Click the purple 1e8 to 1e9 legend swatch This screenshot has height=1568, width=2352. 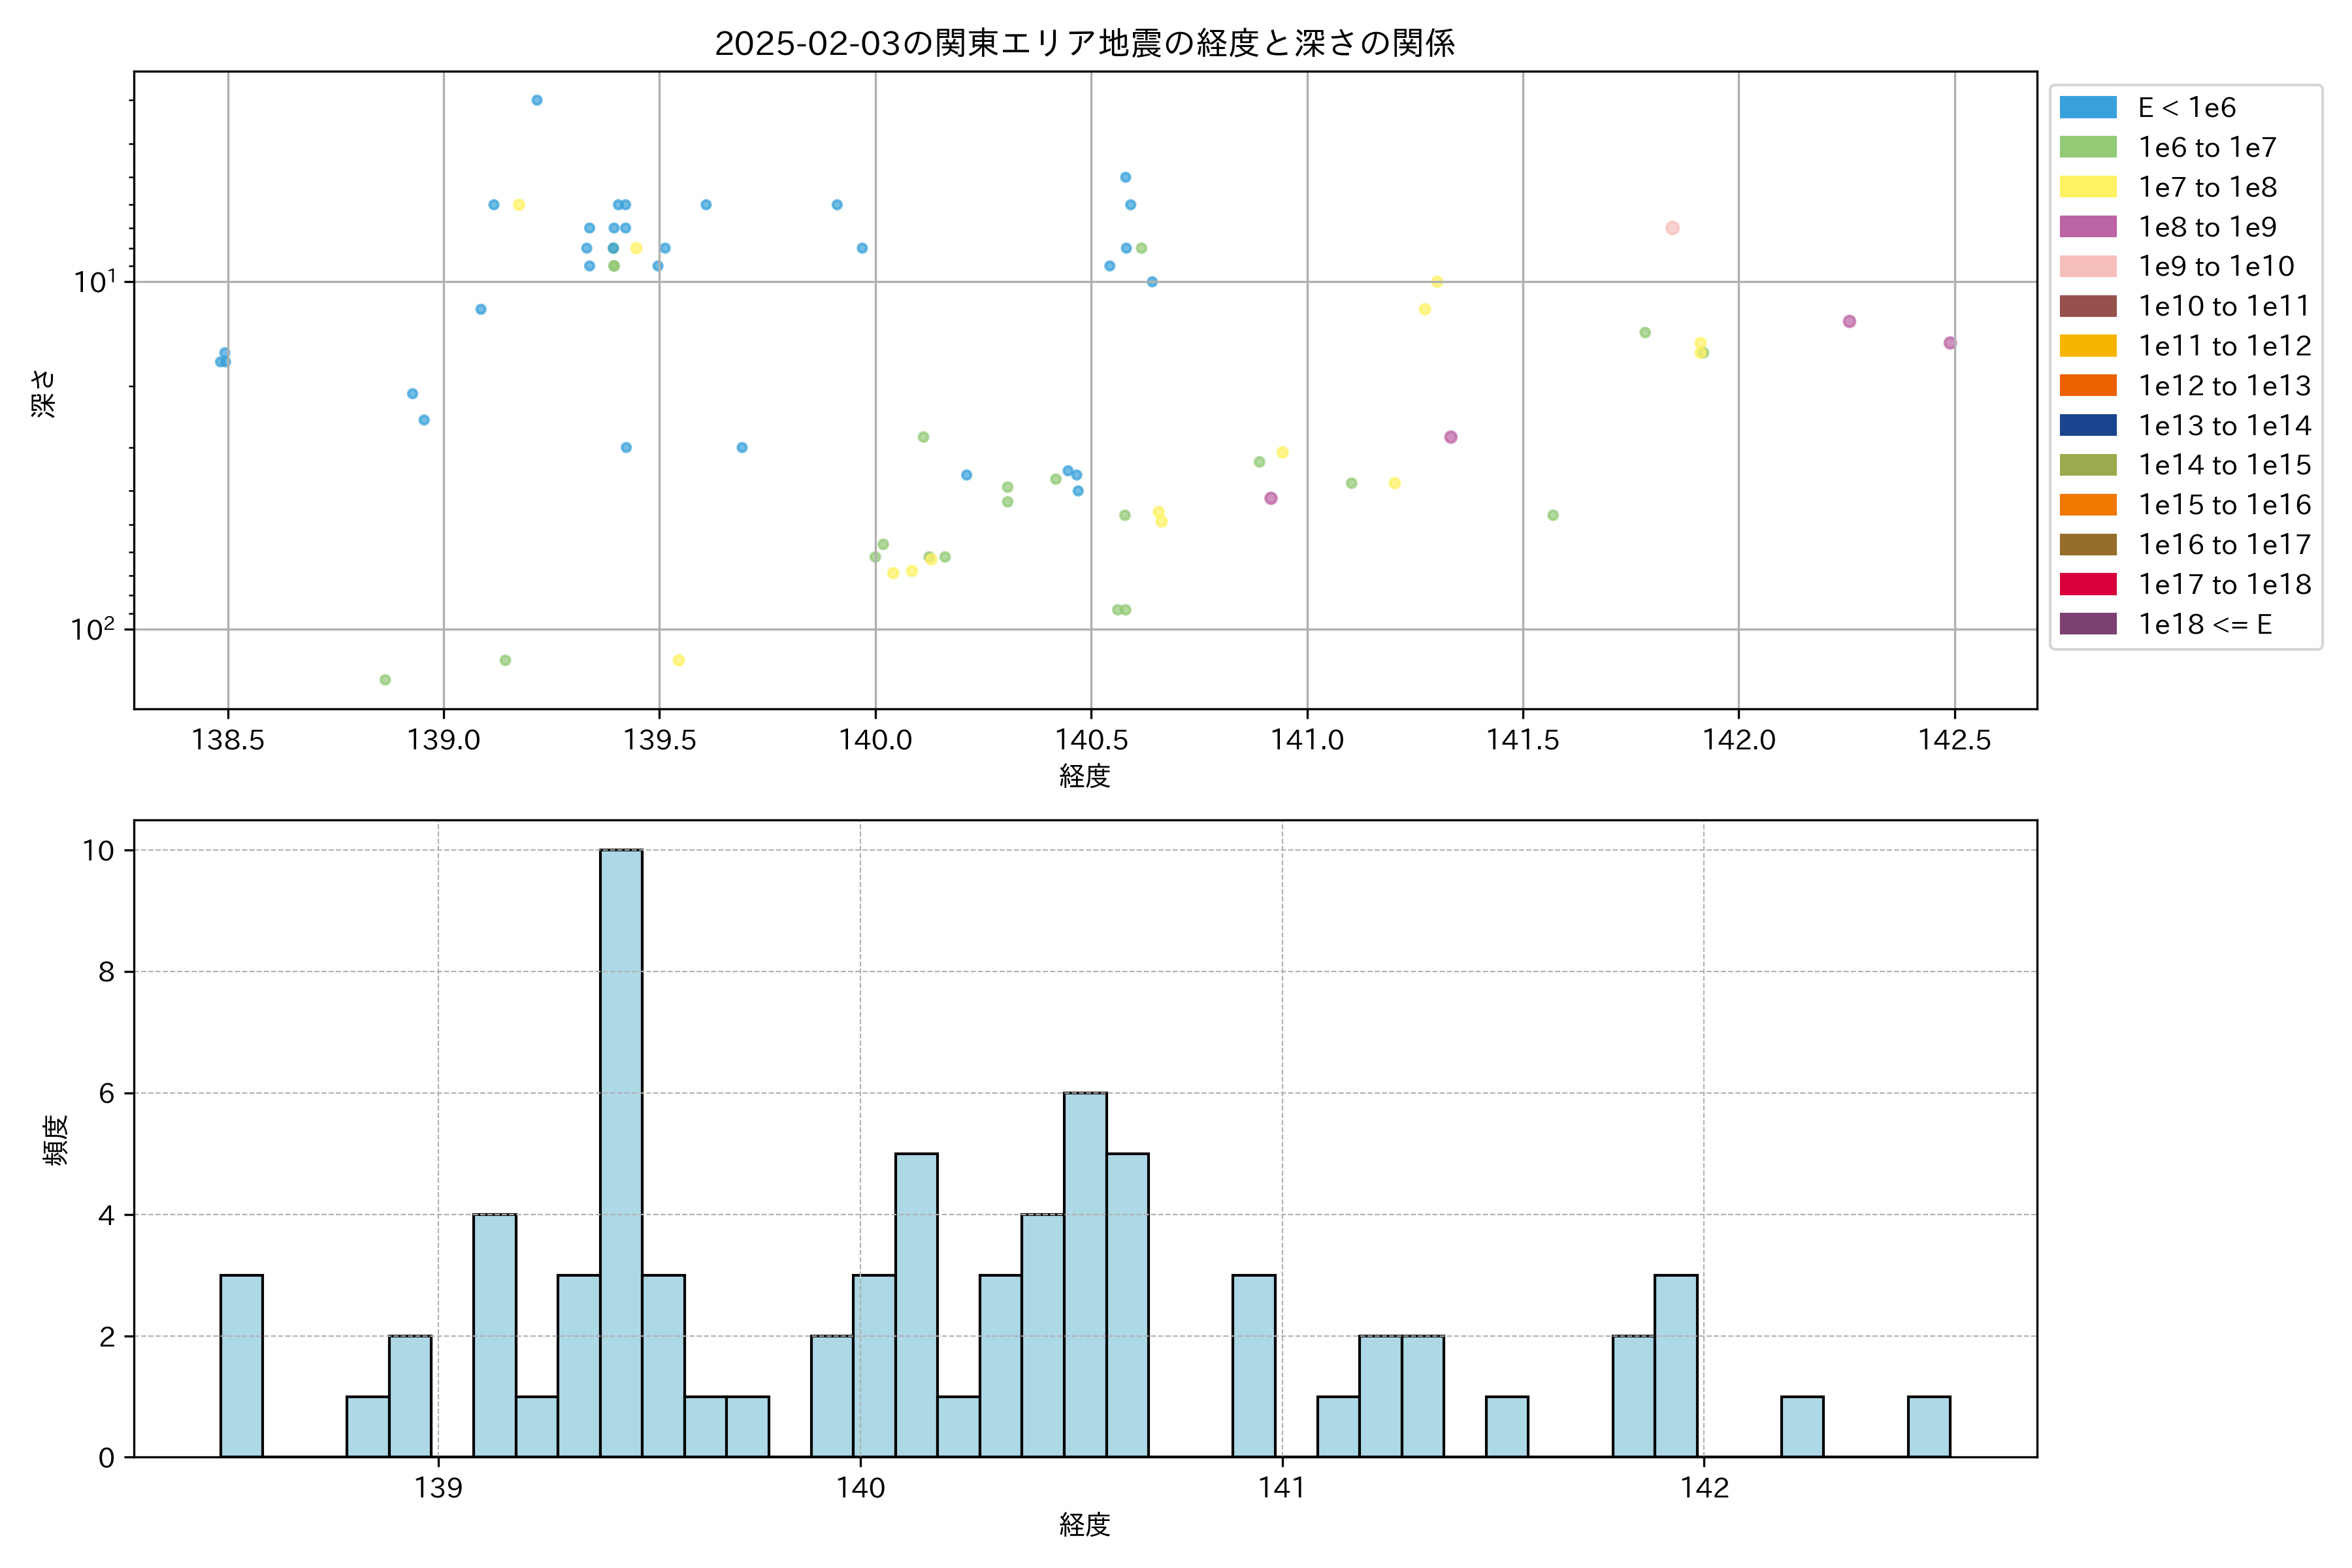tap(2087, 227)
